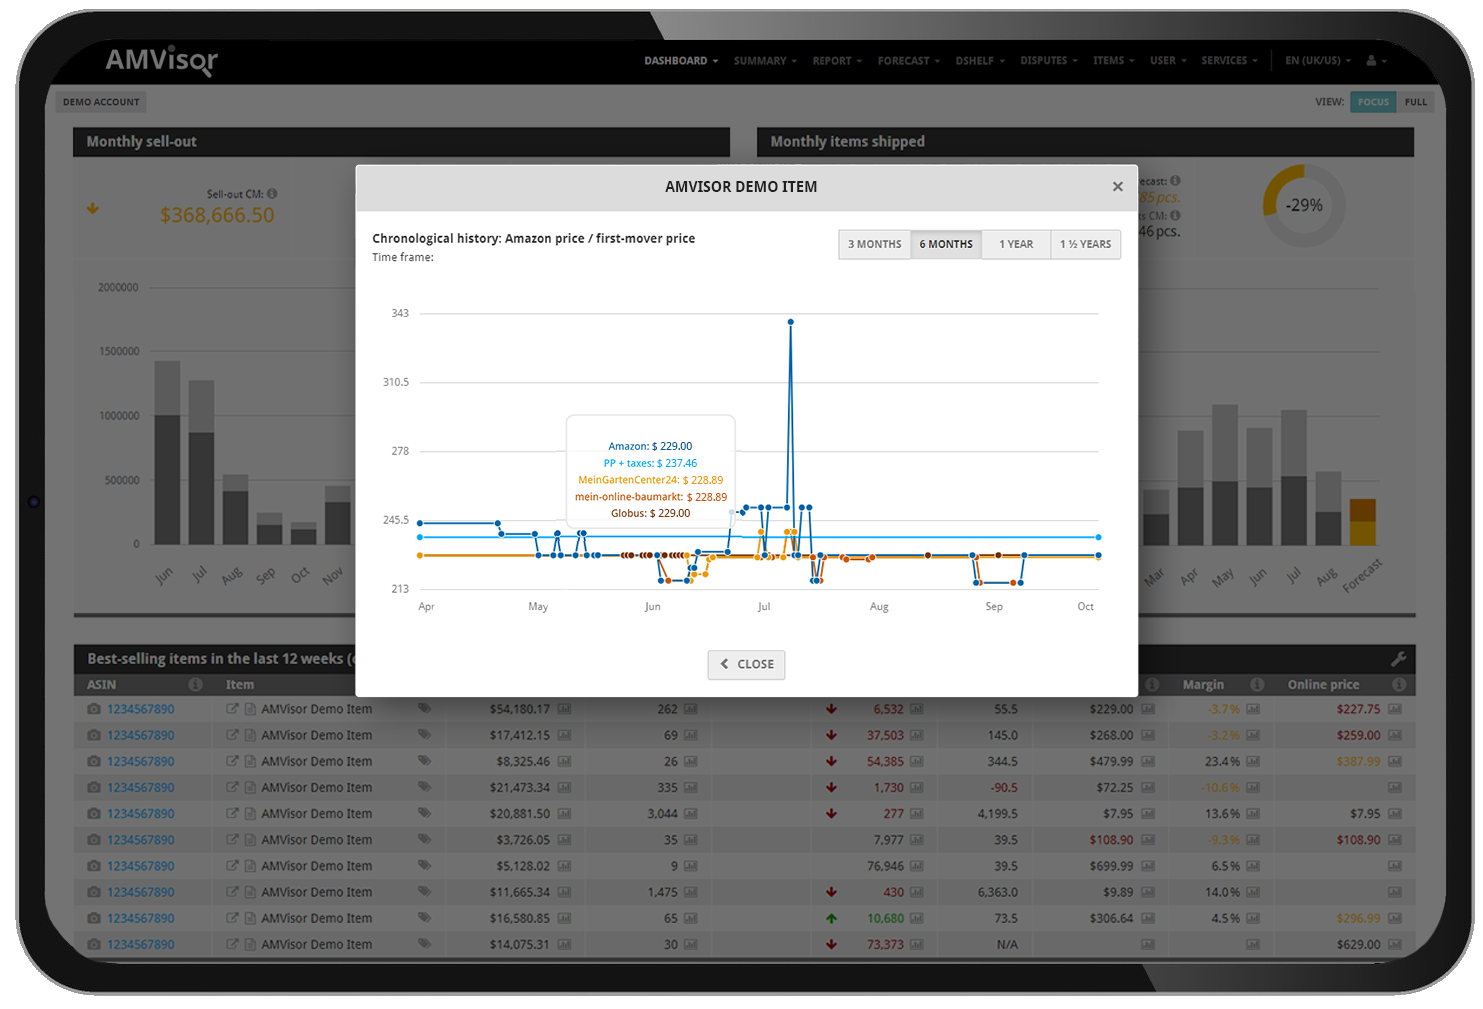Click the CLOSE button in the dialog
Image resolution: width=1483 pixels, height=1009 pixels.
(746, 664)
